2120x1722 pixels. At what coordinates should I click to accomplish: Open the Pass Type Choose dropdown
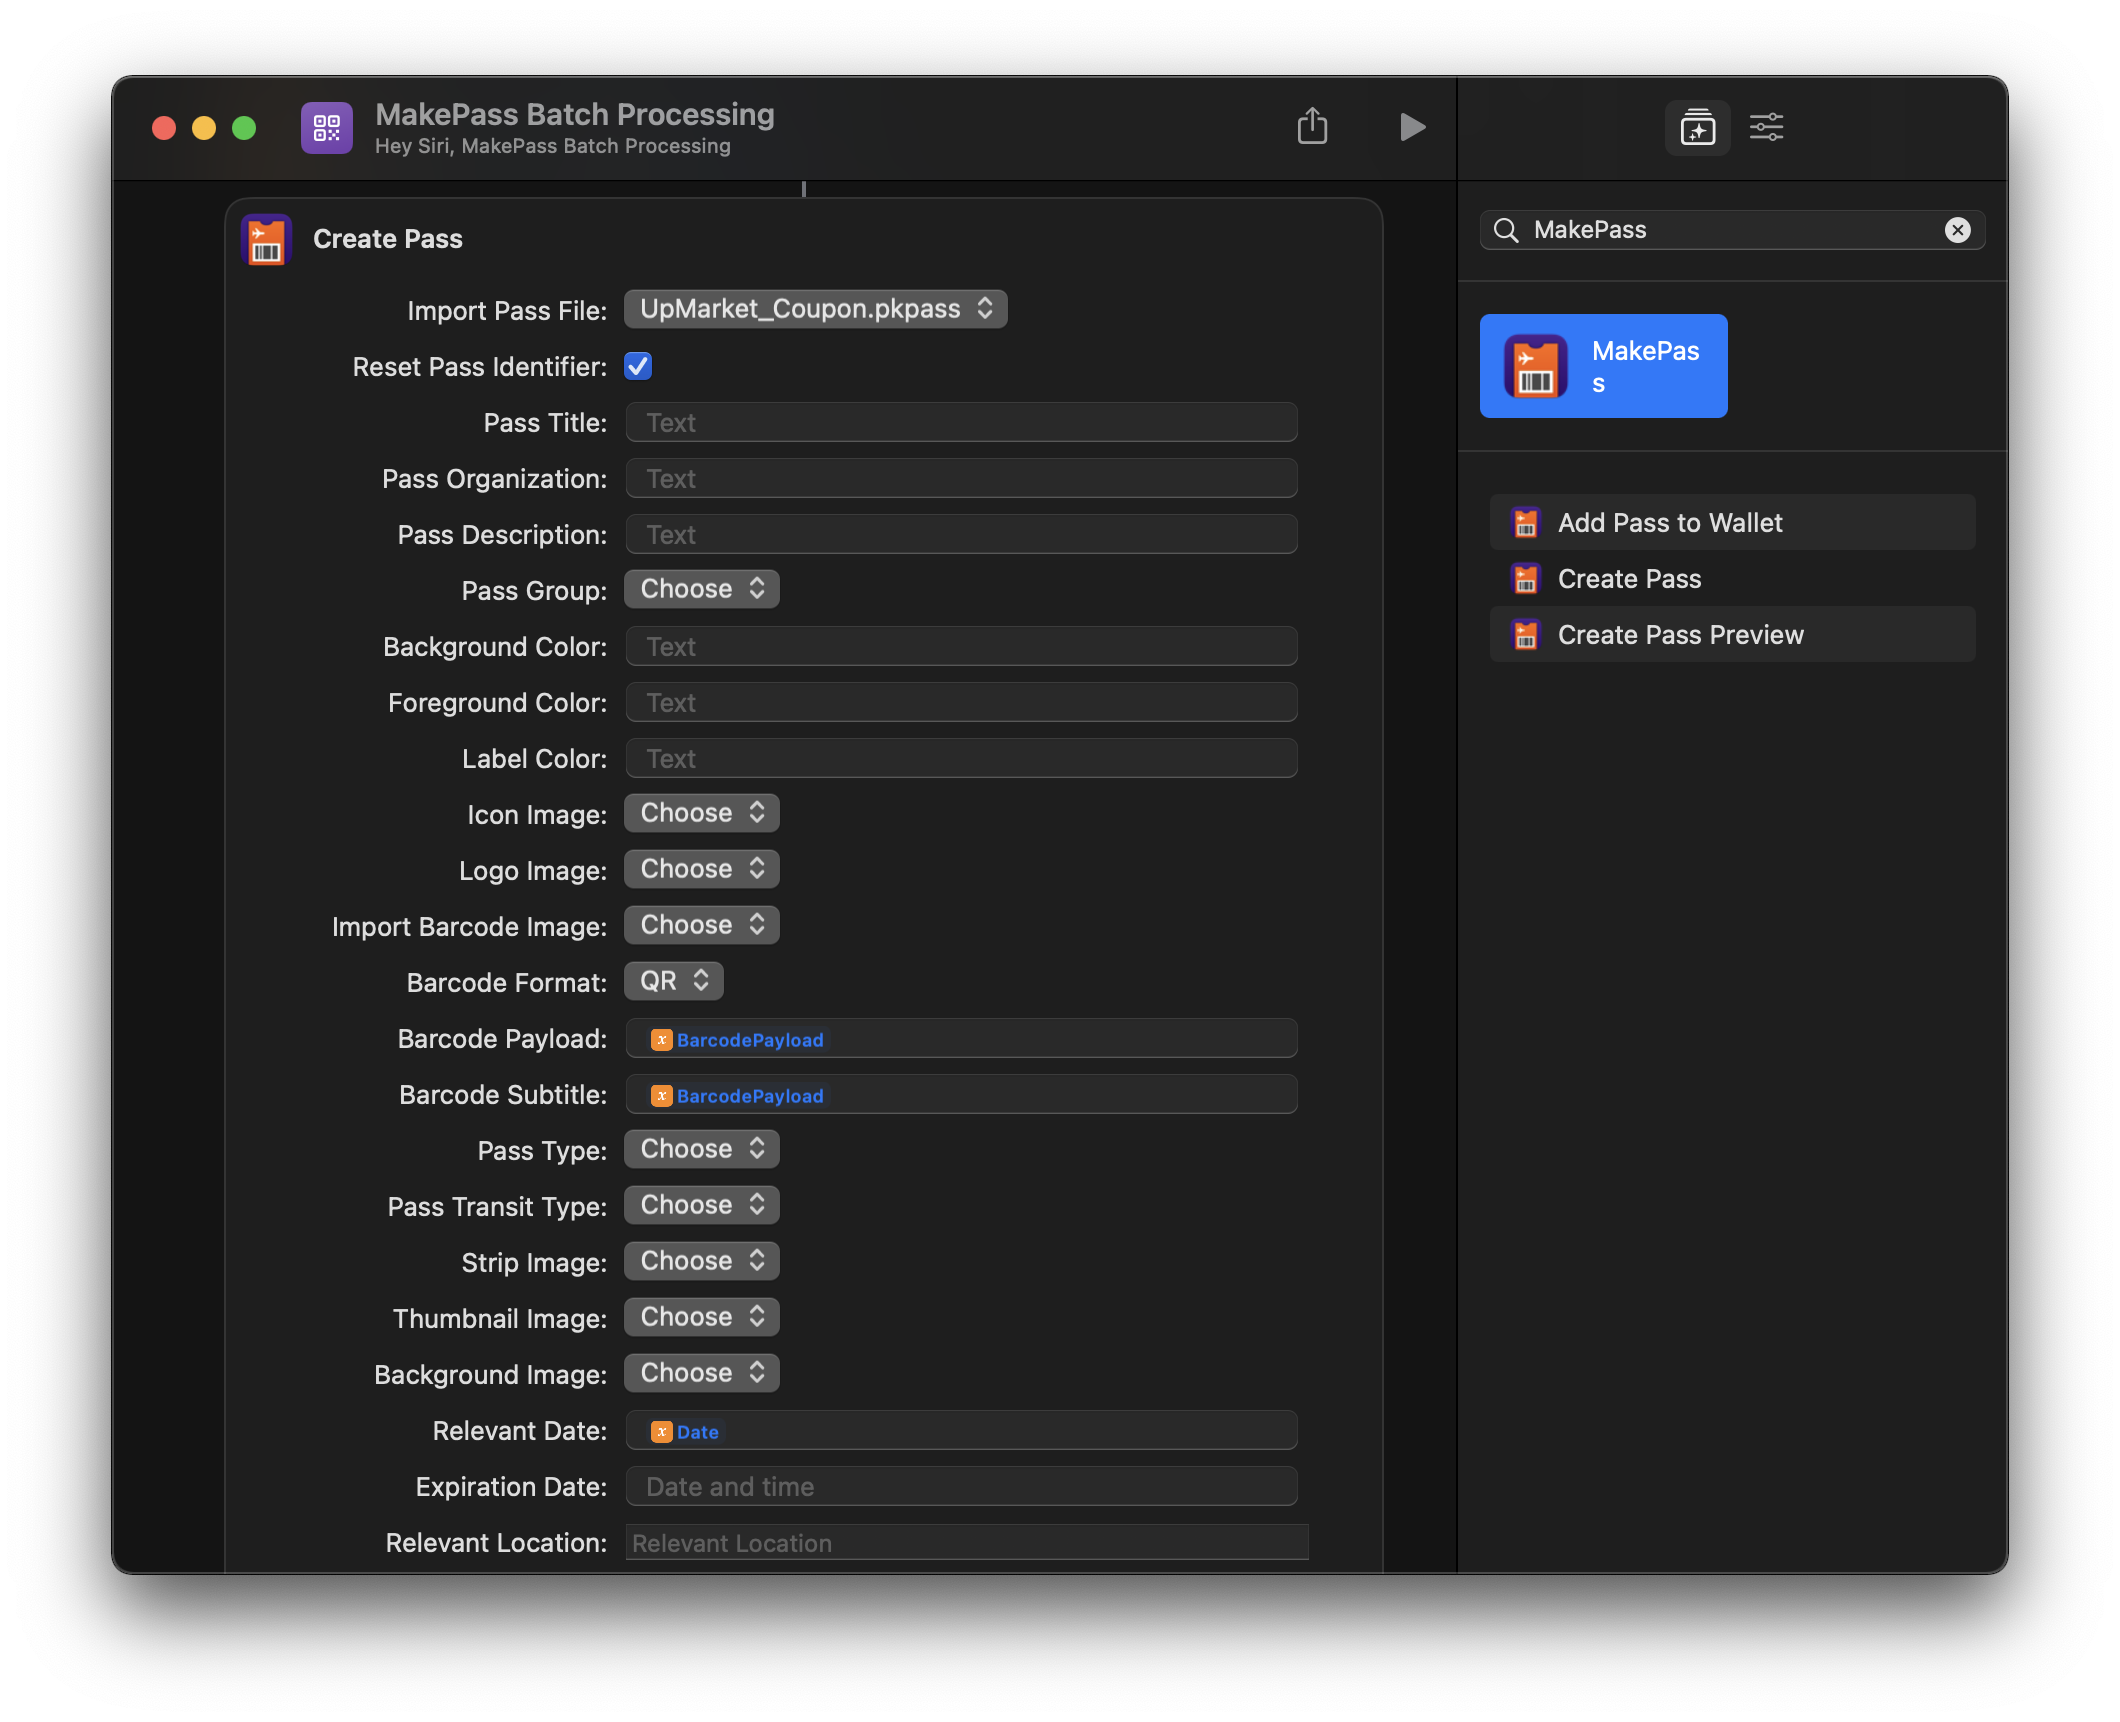701,1149
